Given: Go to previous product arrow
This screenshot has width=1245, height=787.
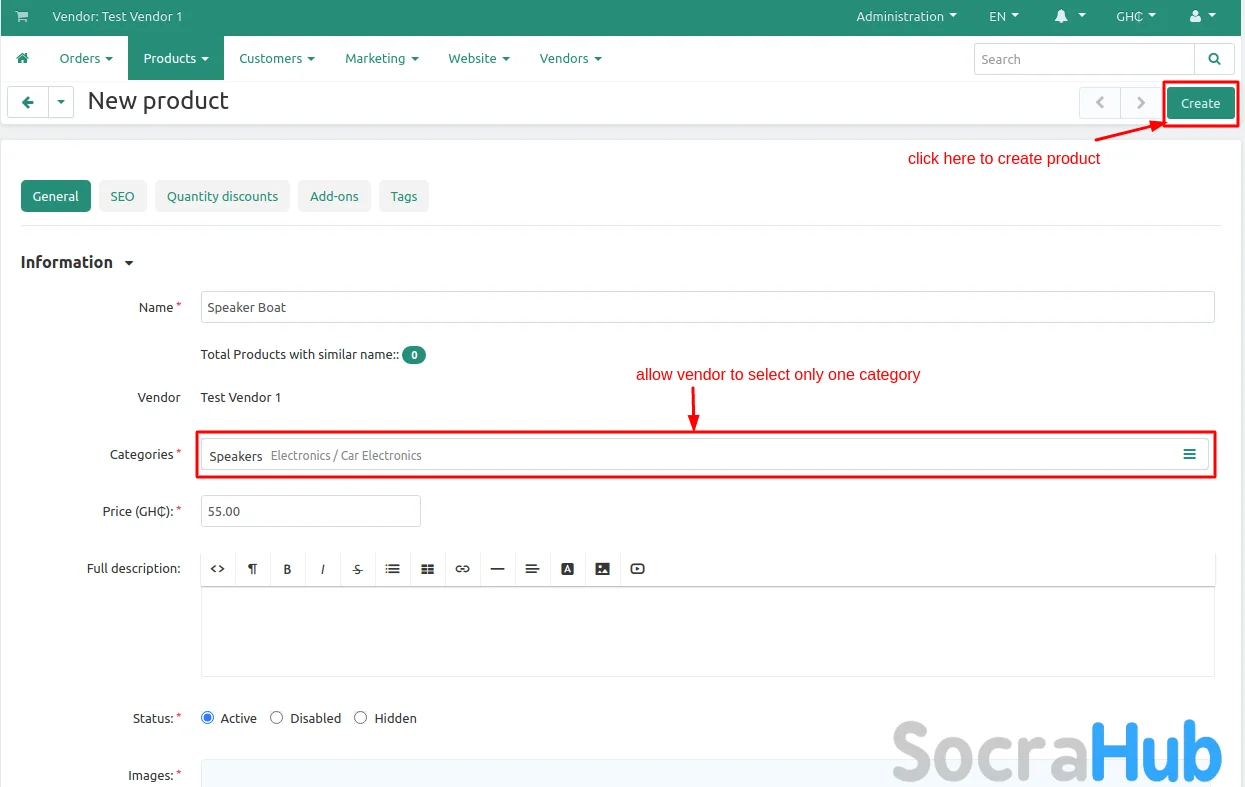Looking at the screenshot, I should point(1099,103).
